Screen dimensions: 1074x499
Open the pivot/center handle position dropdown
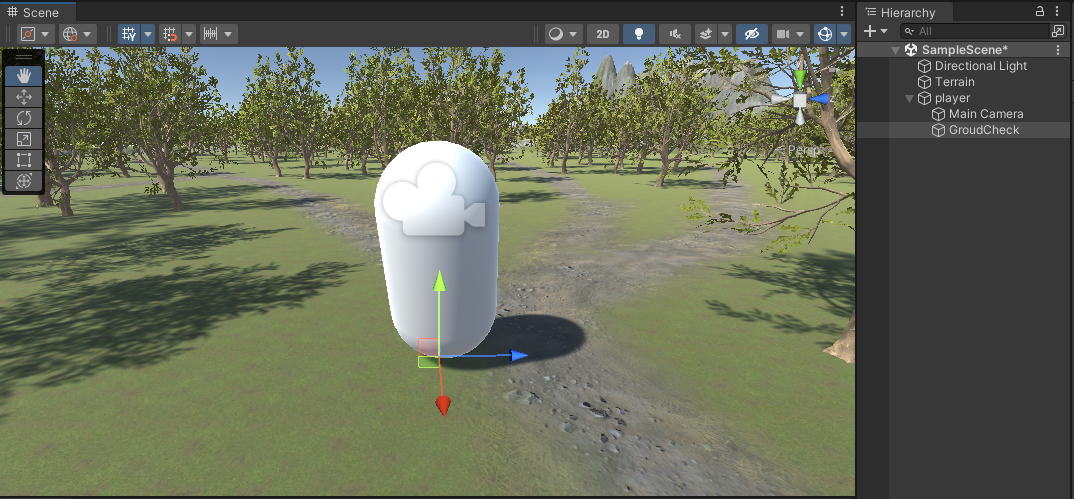point(36,34)
